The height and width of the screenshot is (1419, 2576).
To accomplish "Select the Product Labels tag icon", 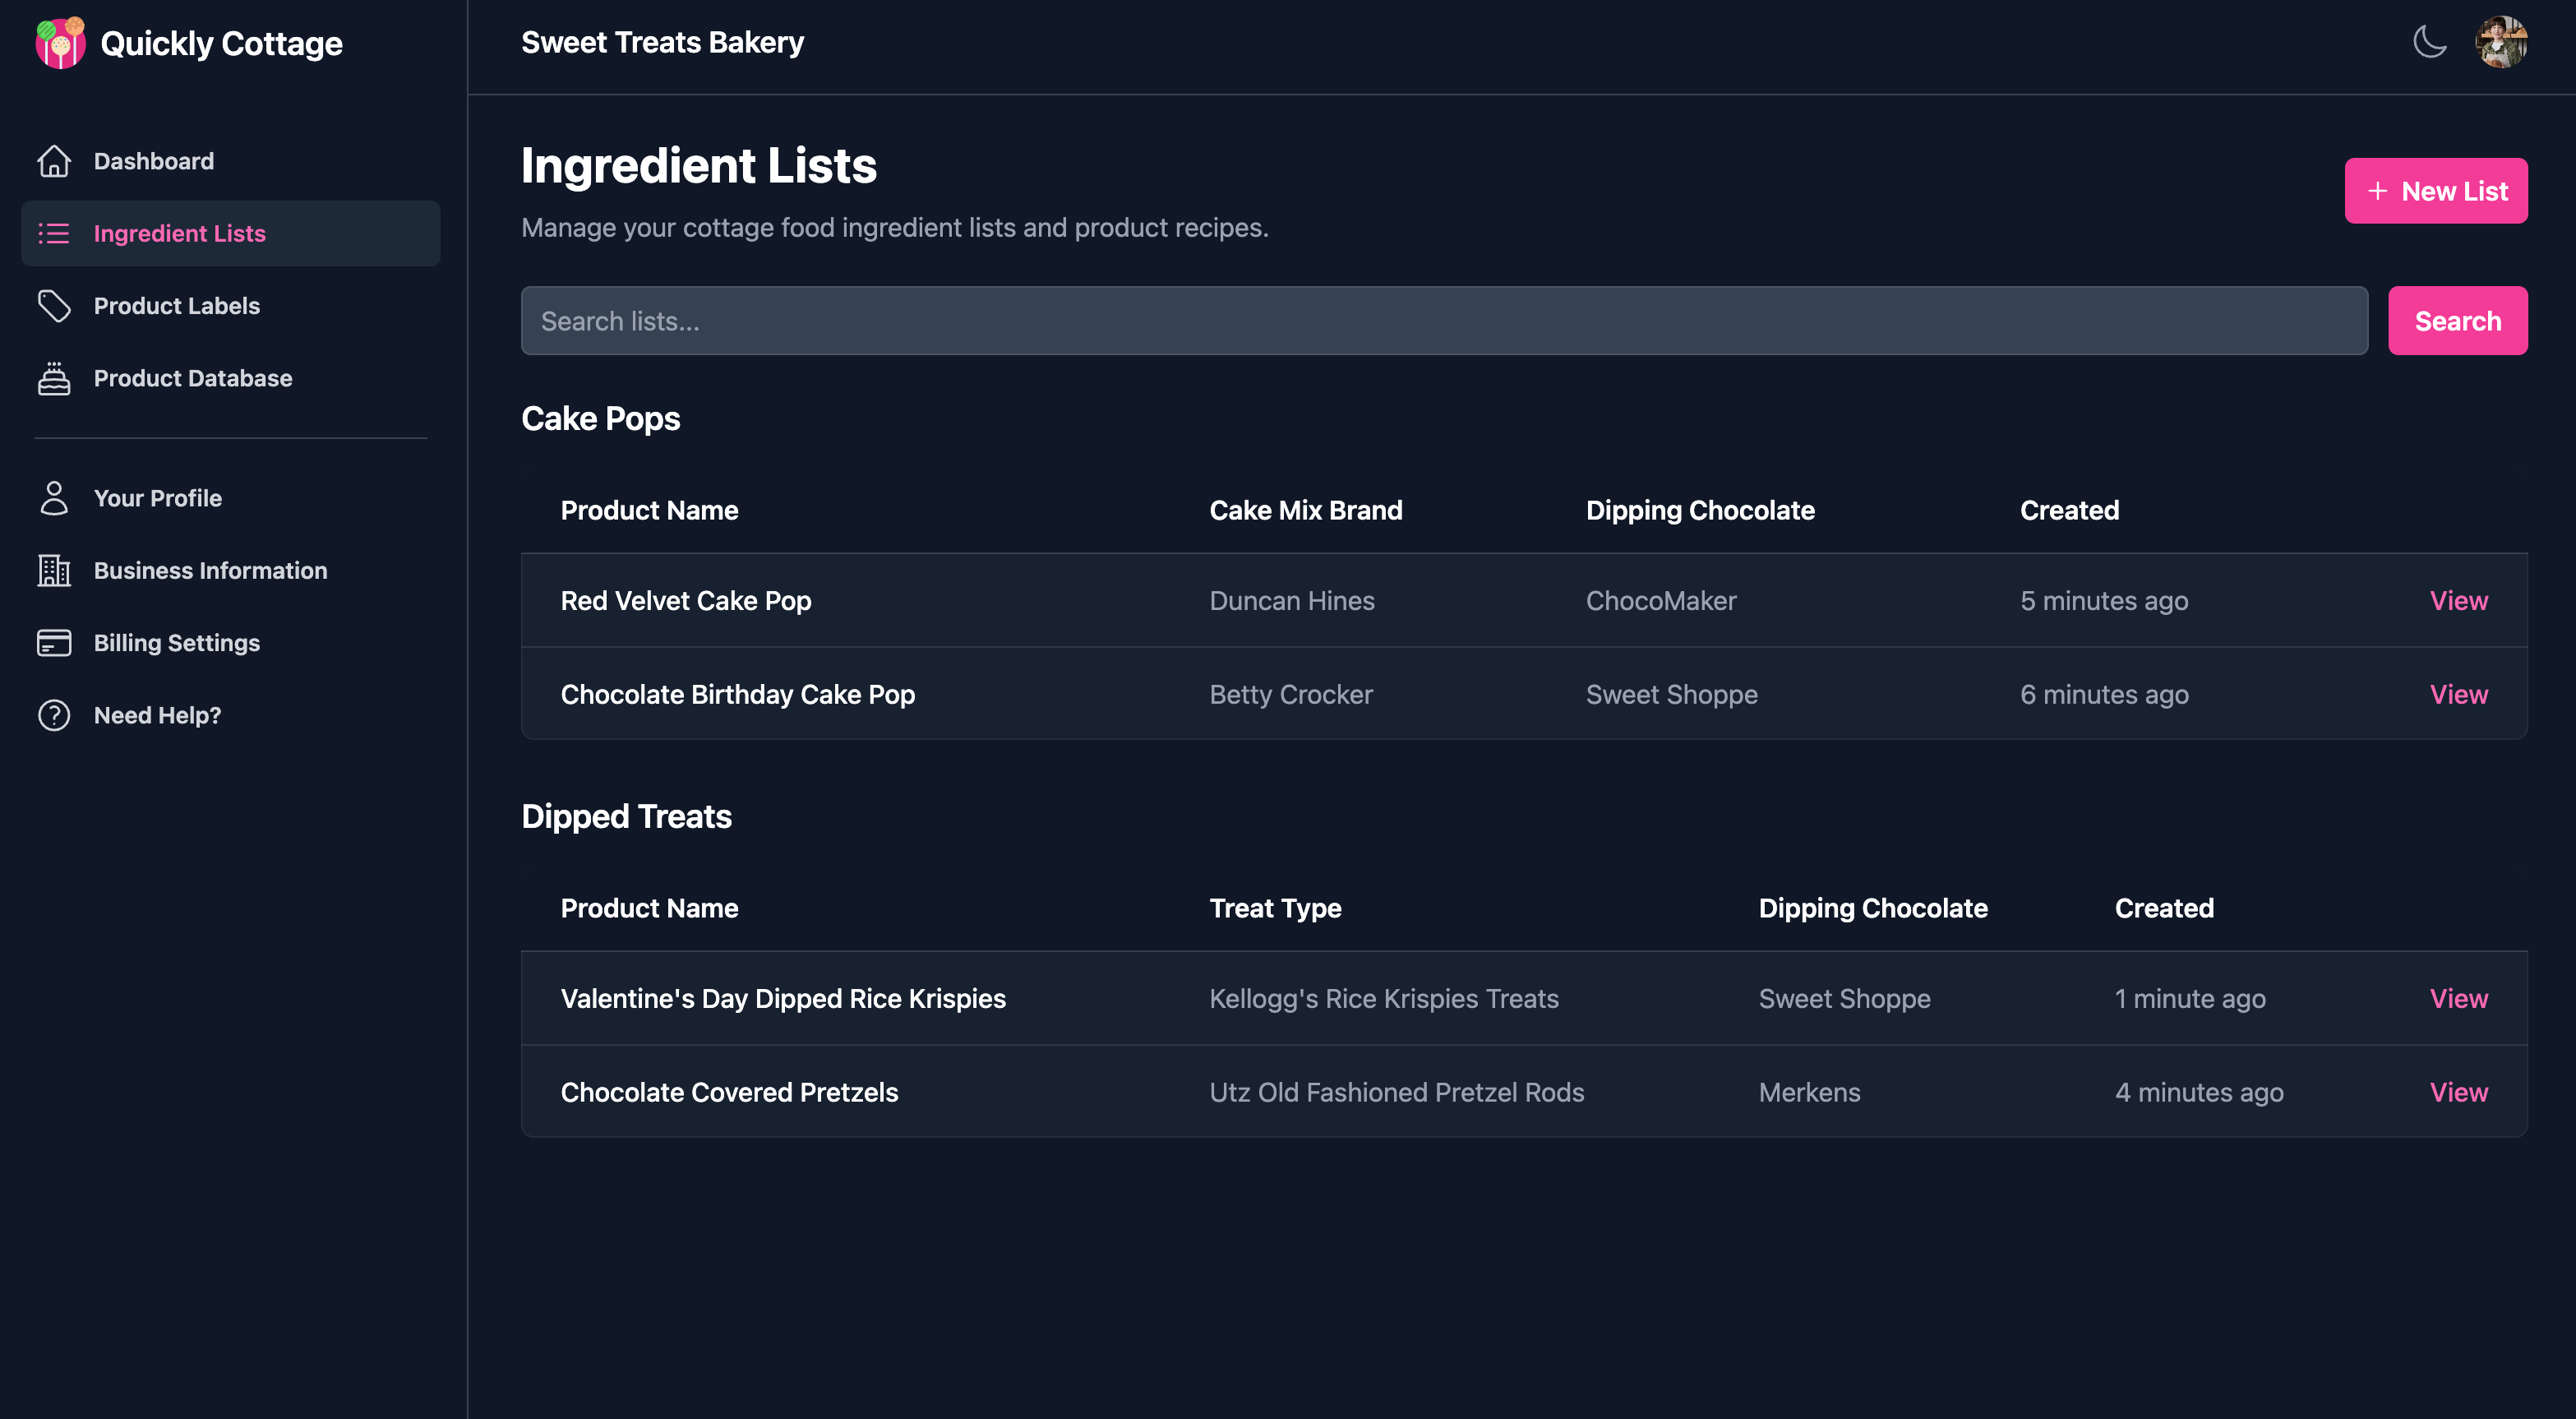I will (x=55, y=305).
